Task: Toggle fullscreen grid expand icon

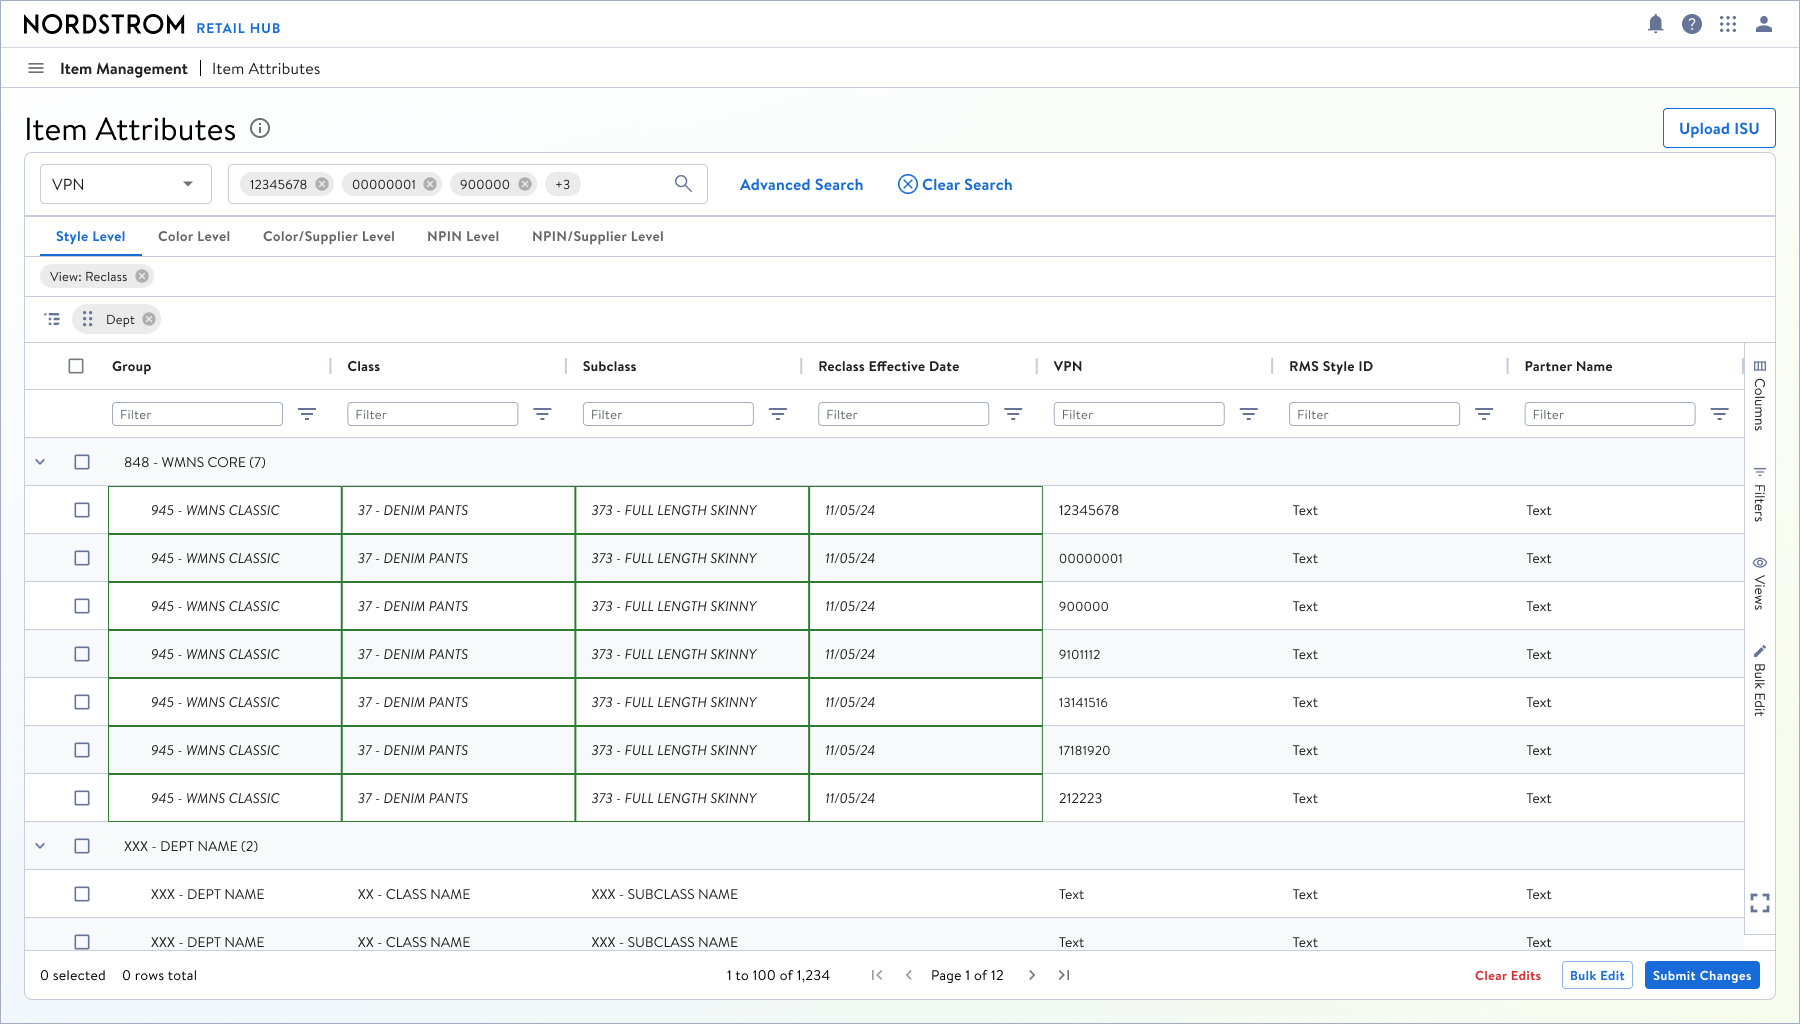Action: [x=1760, y=903]
